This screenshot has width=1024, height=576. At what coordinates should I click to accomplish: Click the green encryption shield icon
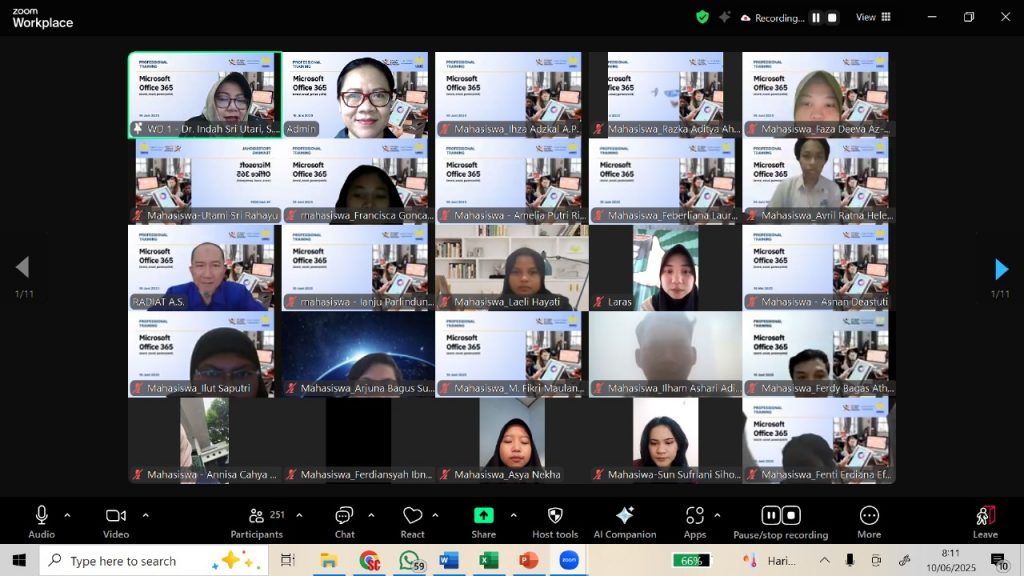pos(702,17)
